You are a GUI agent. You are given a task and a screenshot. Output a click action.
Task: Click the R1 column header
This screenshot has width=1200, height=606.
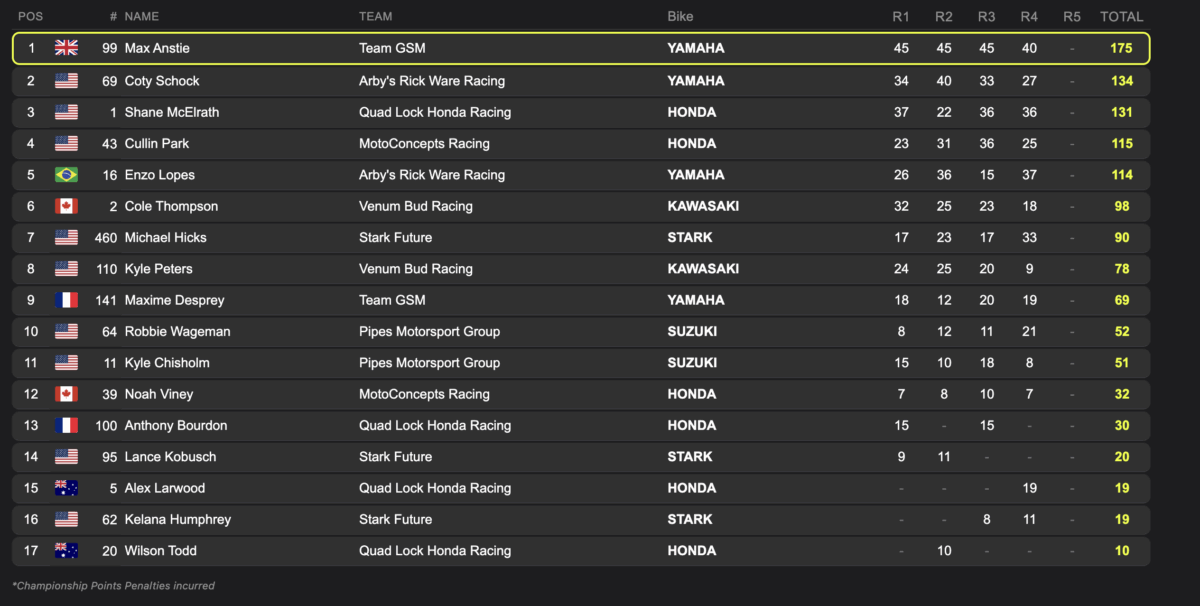[x=900, y=17]
